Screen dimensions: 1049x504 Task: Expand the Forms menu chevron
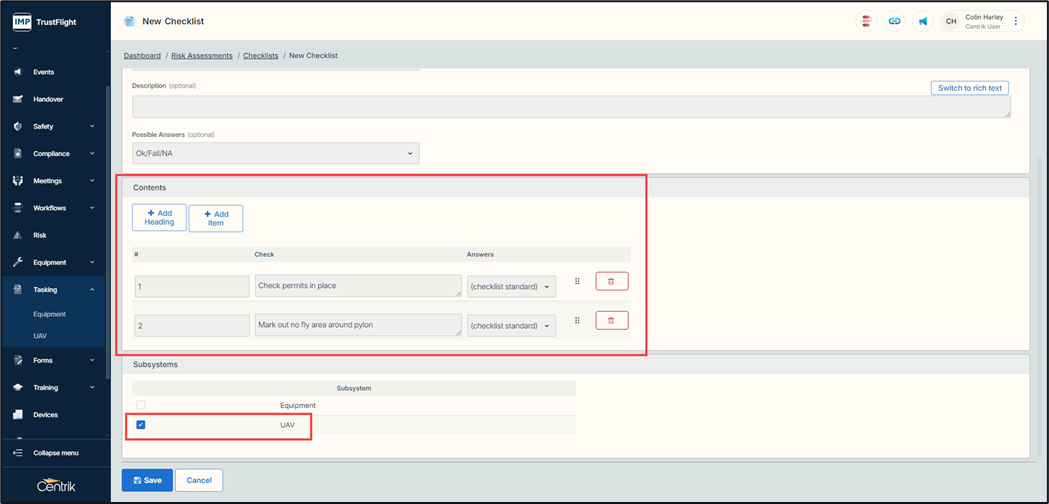tap(92, 360)
